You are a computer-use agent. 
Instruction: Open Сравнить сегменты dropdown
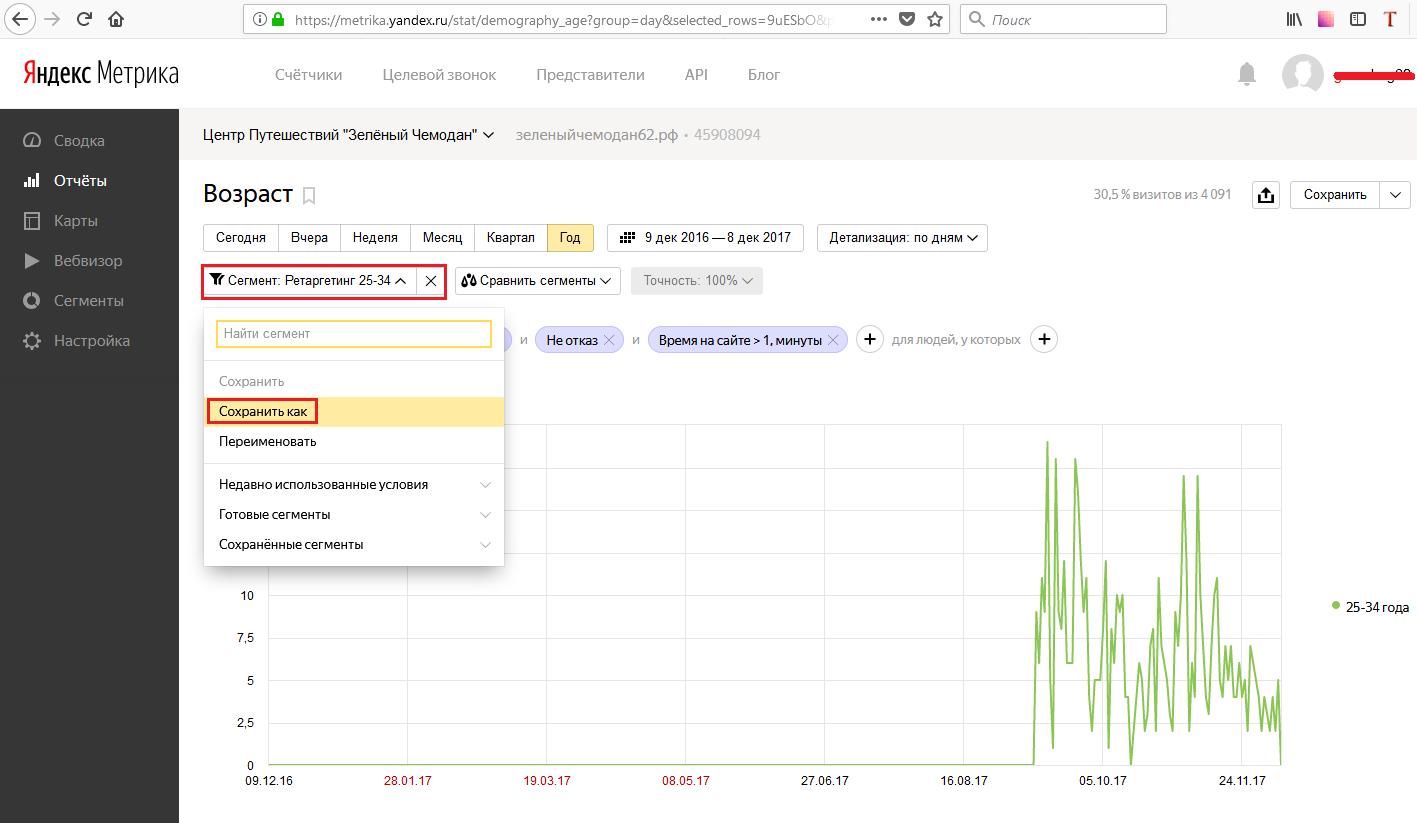point(538,281)
